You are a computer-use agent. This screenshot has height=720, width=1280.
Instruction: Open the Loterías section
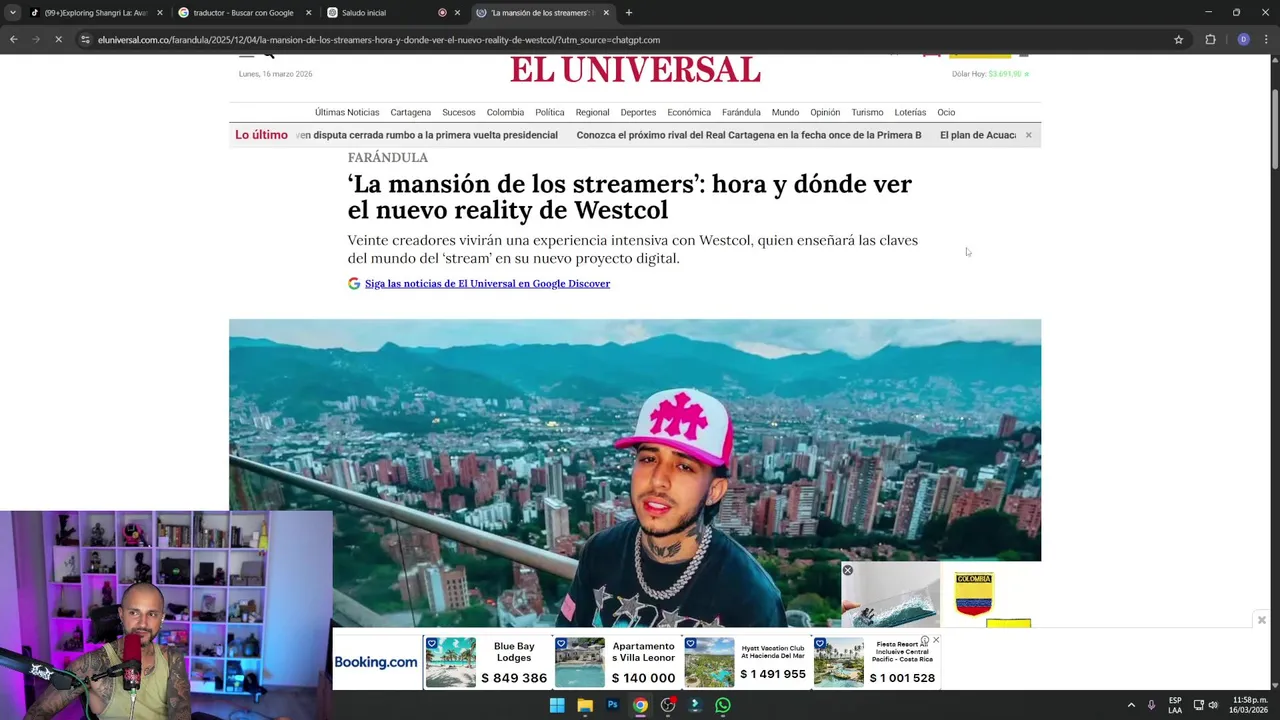(x=910, y=112)
